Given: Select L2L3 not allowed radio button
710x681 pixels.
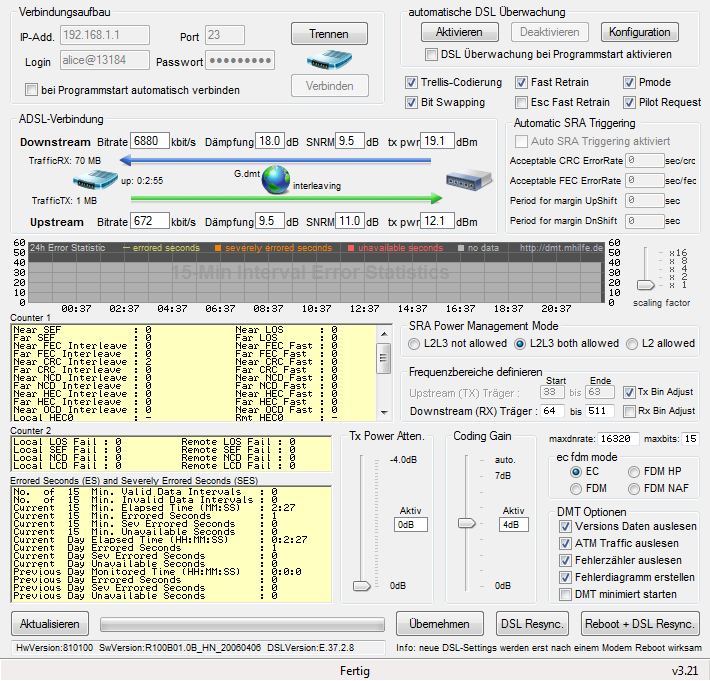Looking at the screenshot, I should [x=414, y=344].
